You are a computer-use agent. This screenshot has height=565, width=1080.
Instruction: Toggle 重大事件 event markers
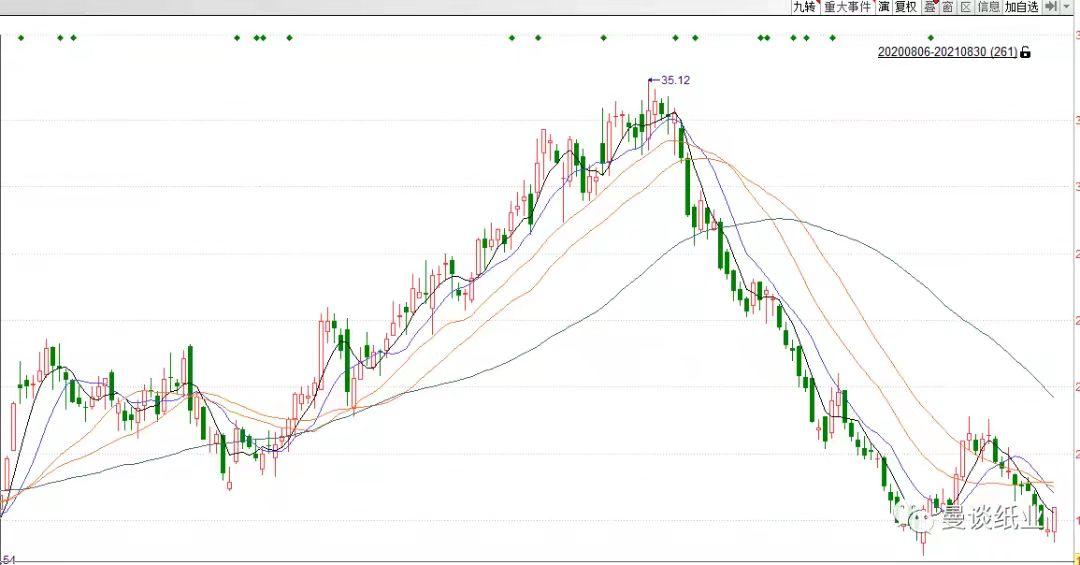click(x=847, y=7)
